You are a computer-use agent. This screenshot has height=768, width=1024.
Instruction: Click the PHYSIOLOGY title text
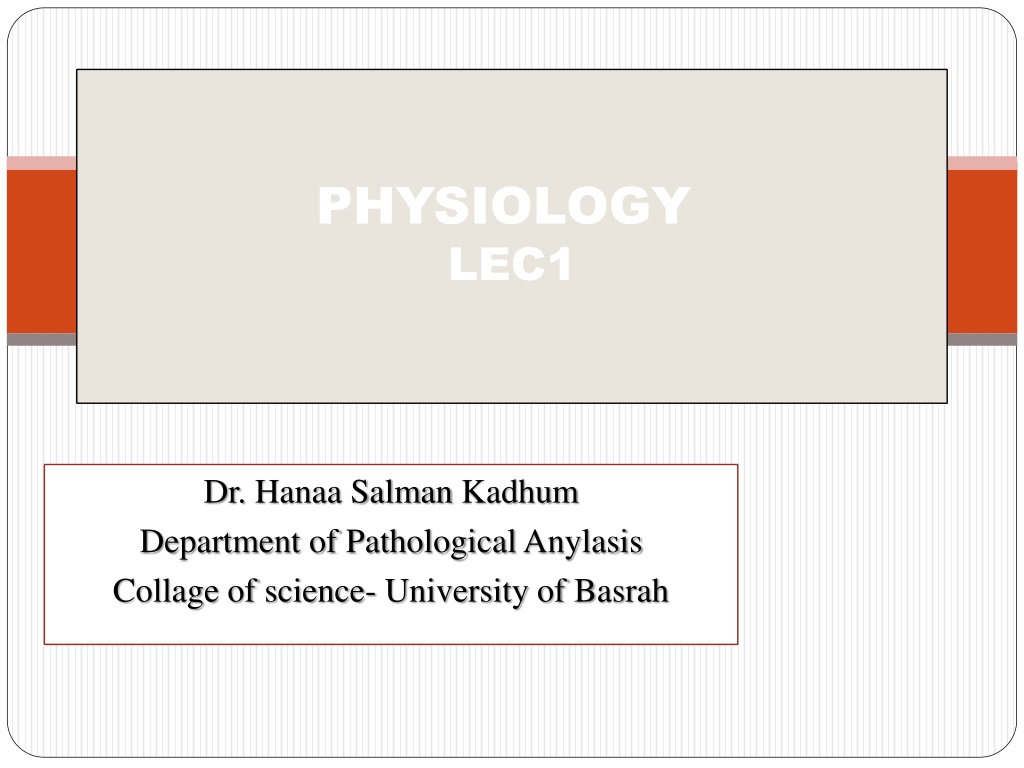(504, 205)
